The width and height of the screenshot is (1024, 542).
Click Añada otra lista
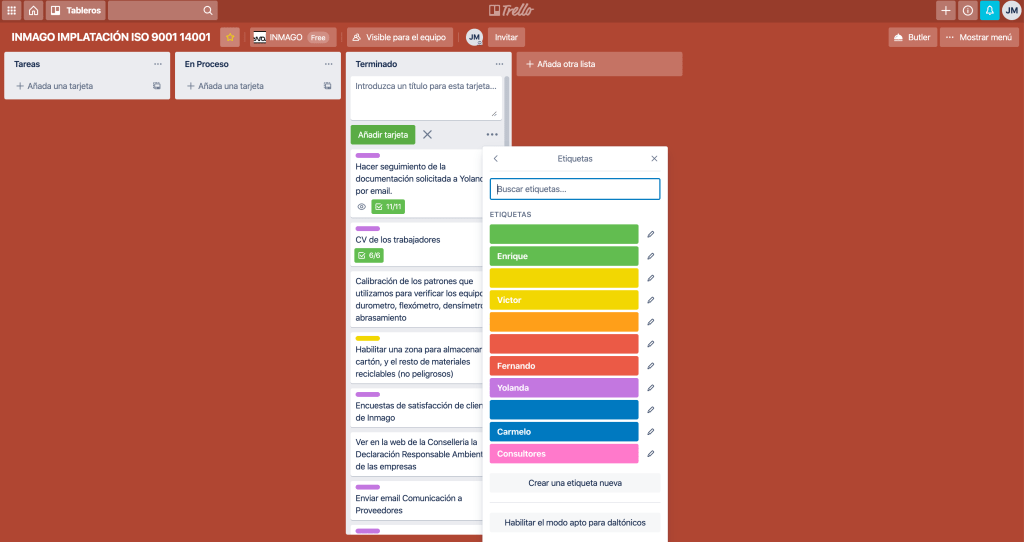click(x=600, y=64)
